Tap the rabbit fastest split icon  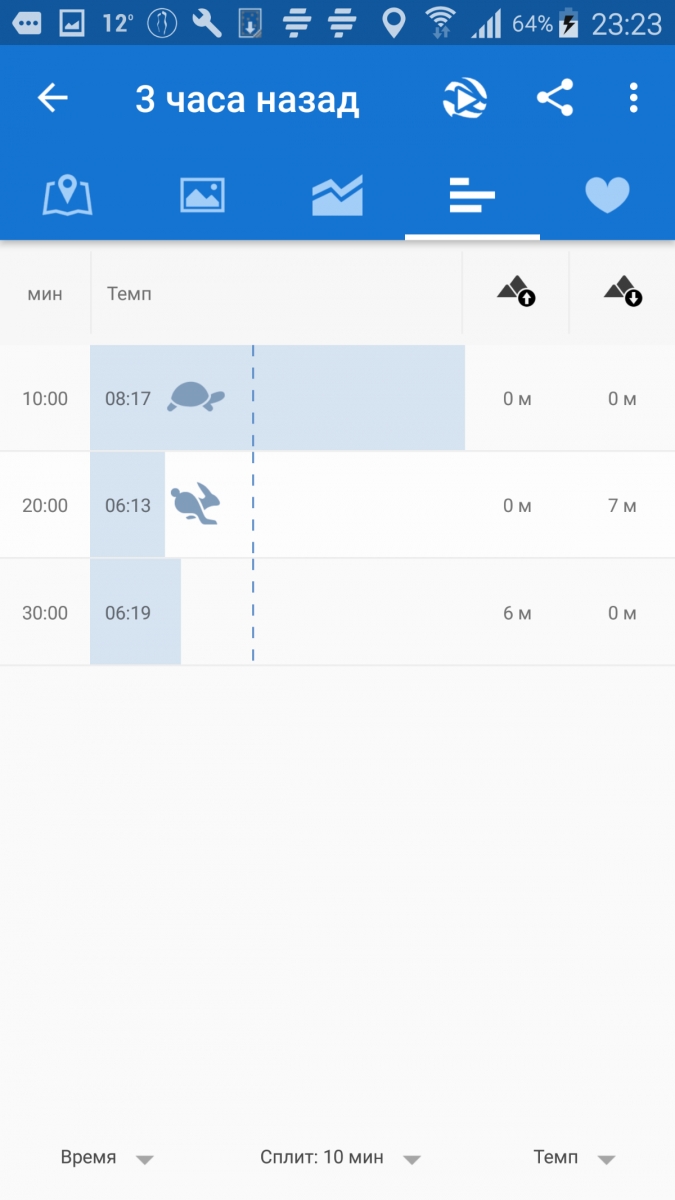pos(195,505)
